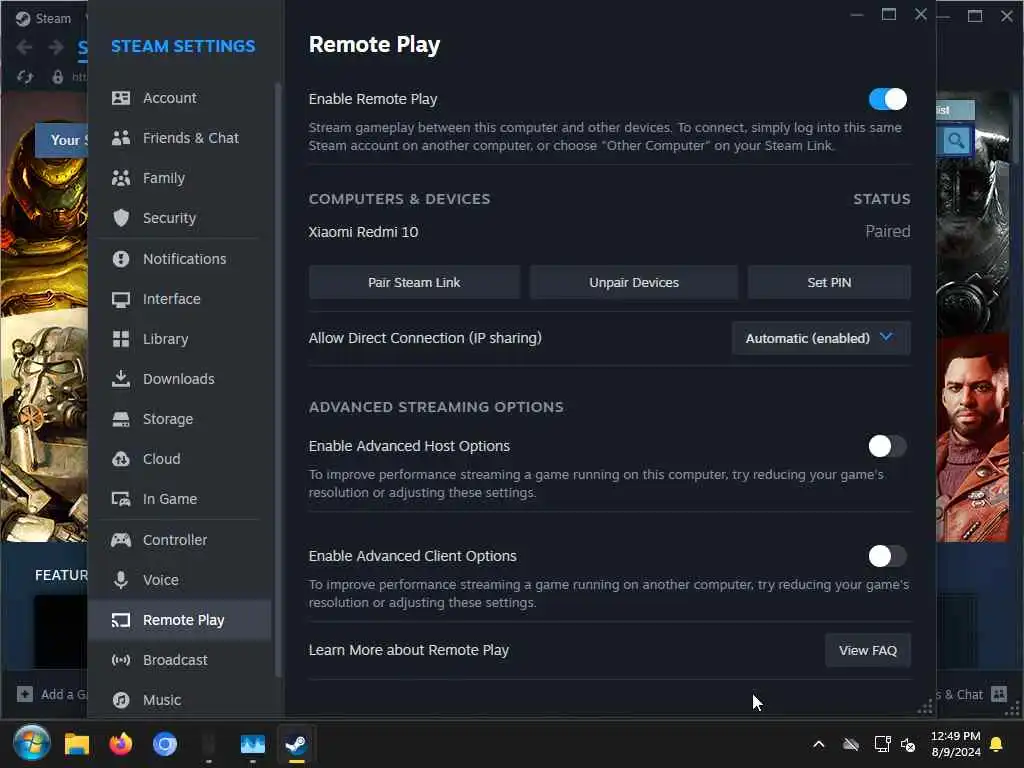This screenshot has height=768, width=1024.
Task: Select the Cloud settings icon
Action: [x=121, y=459]
